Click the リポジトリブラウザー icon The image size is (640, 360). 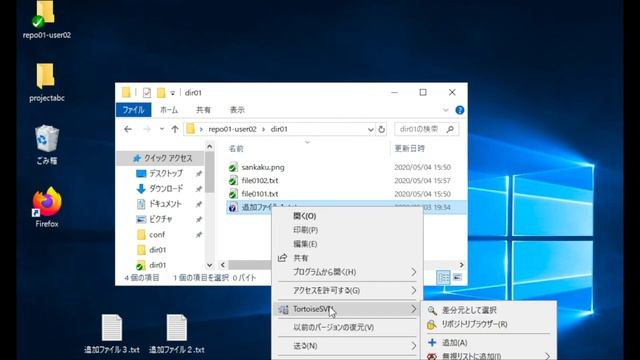[432, 324]
